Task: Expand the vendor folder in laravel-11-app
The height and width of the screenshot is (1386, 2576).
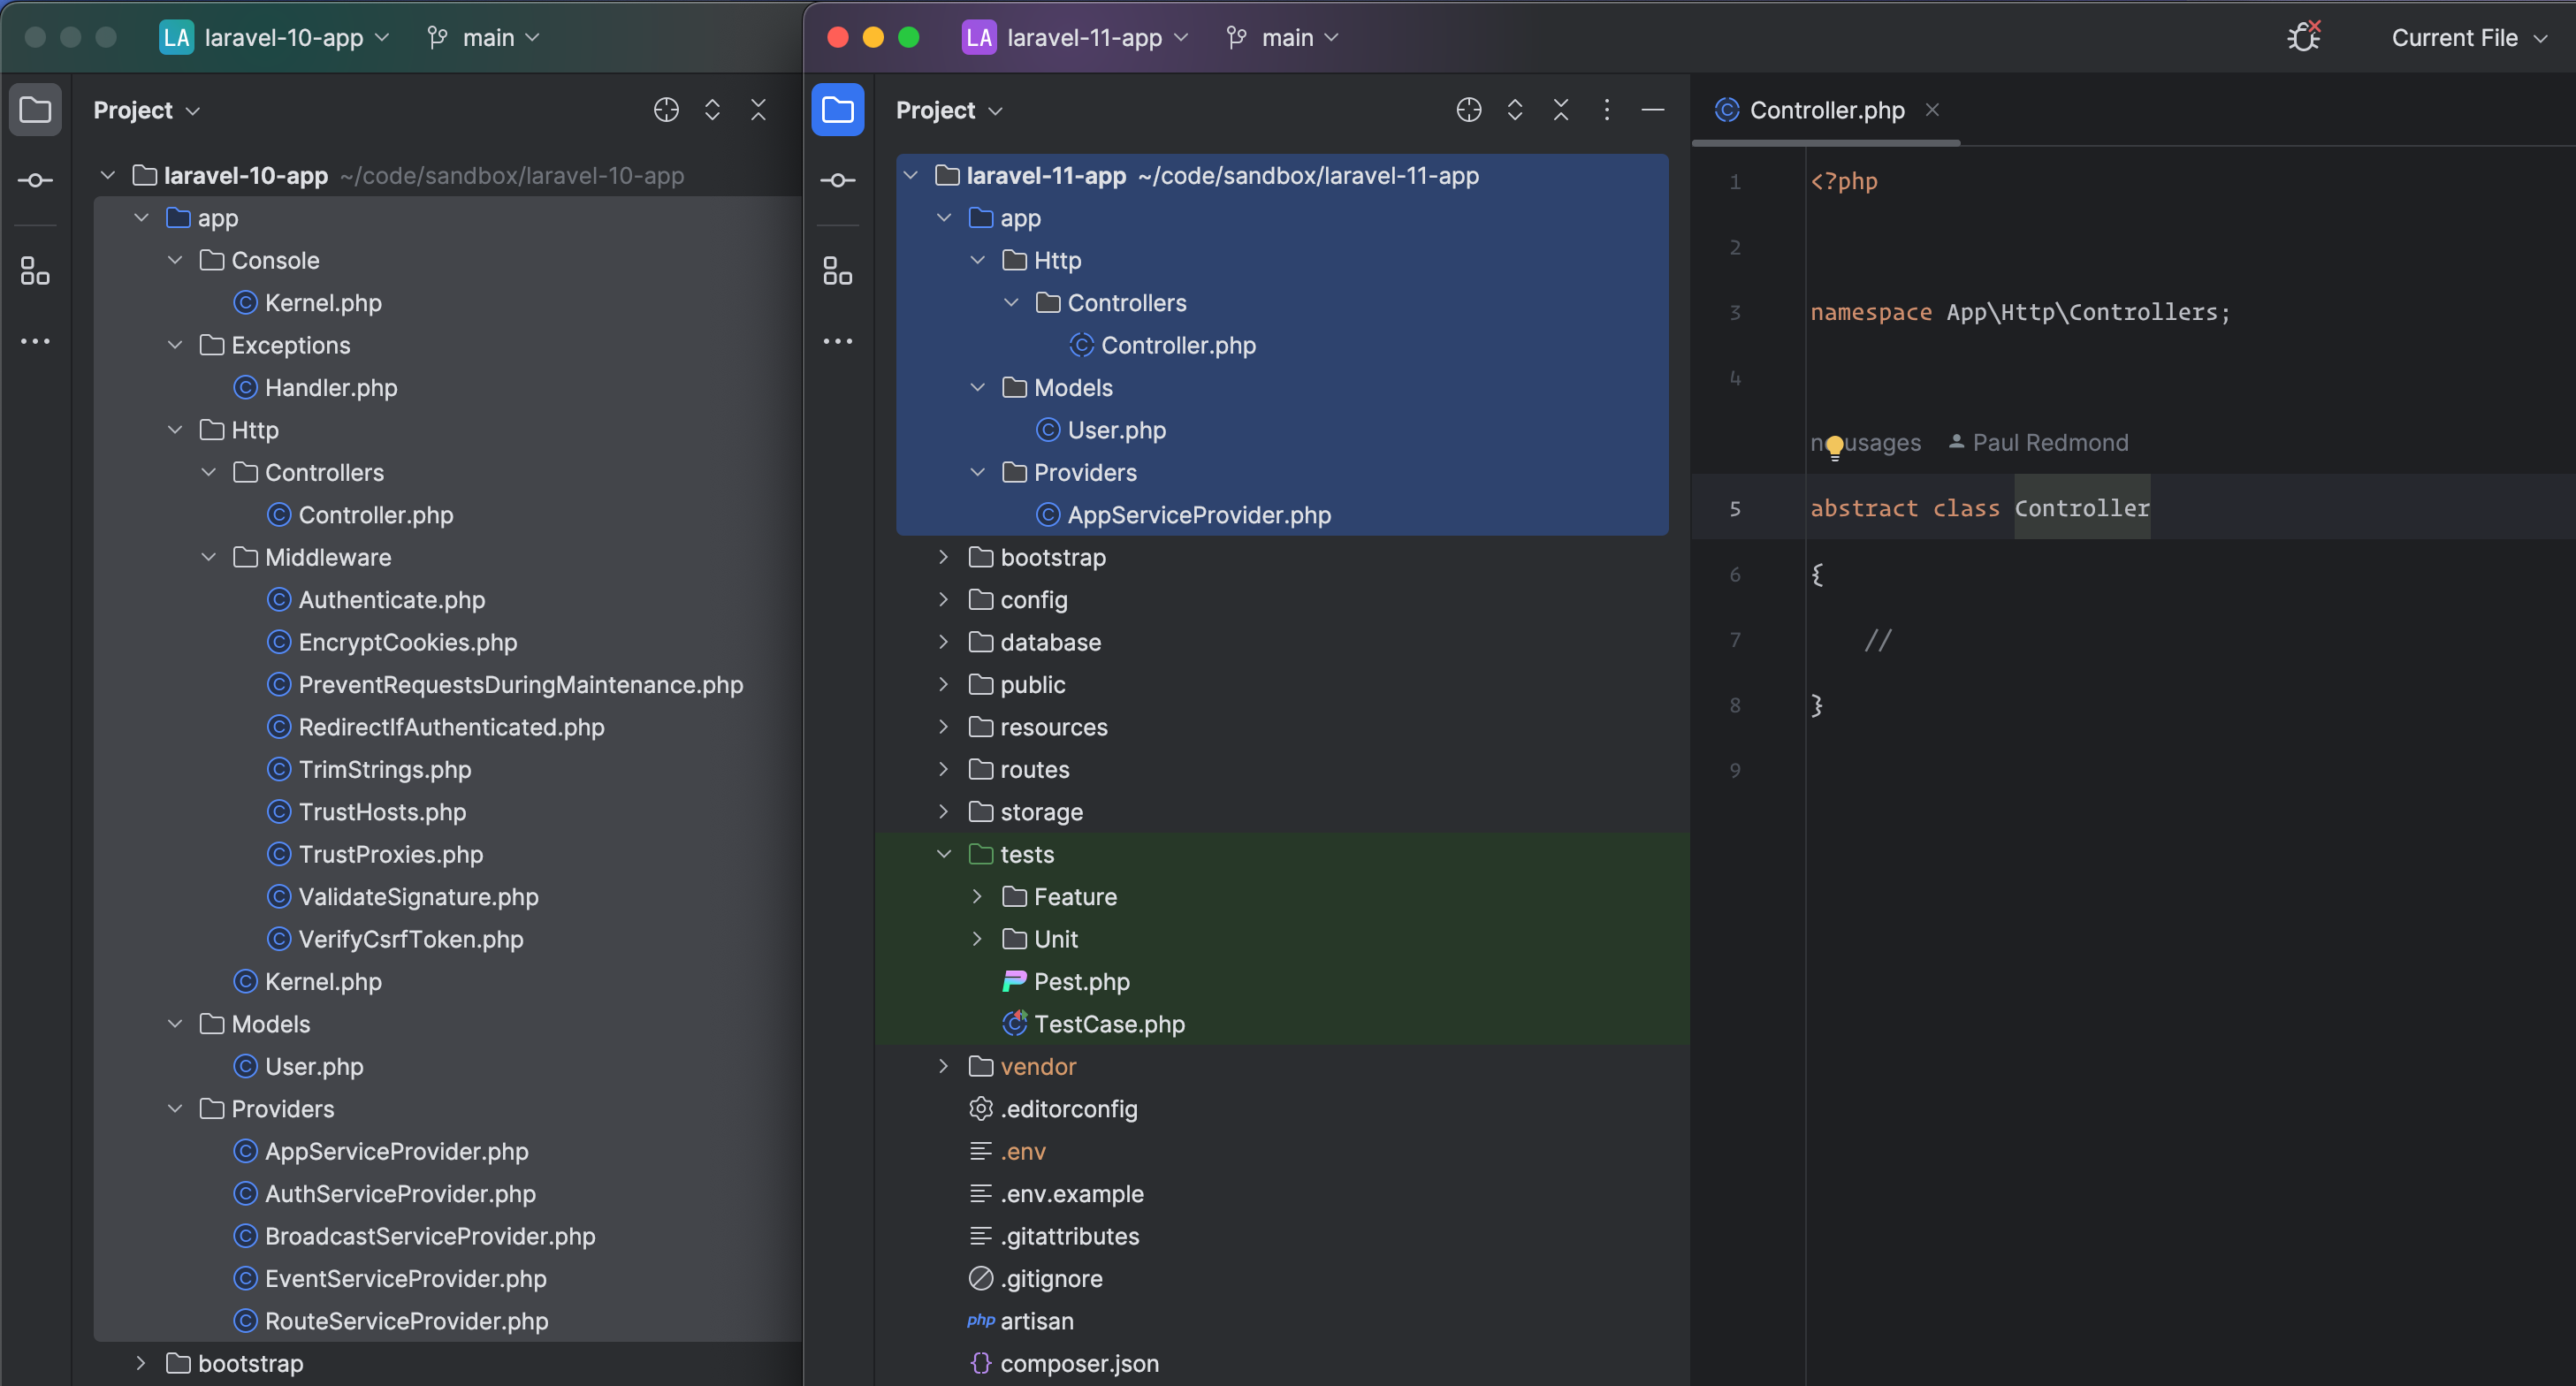Action: [943, 1066]
